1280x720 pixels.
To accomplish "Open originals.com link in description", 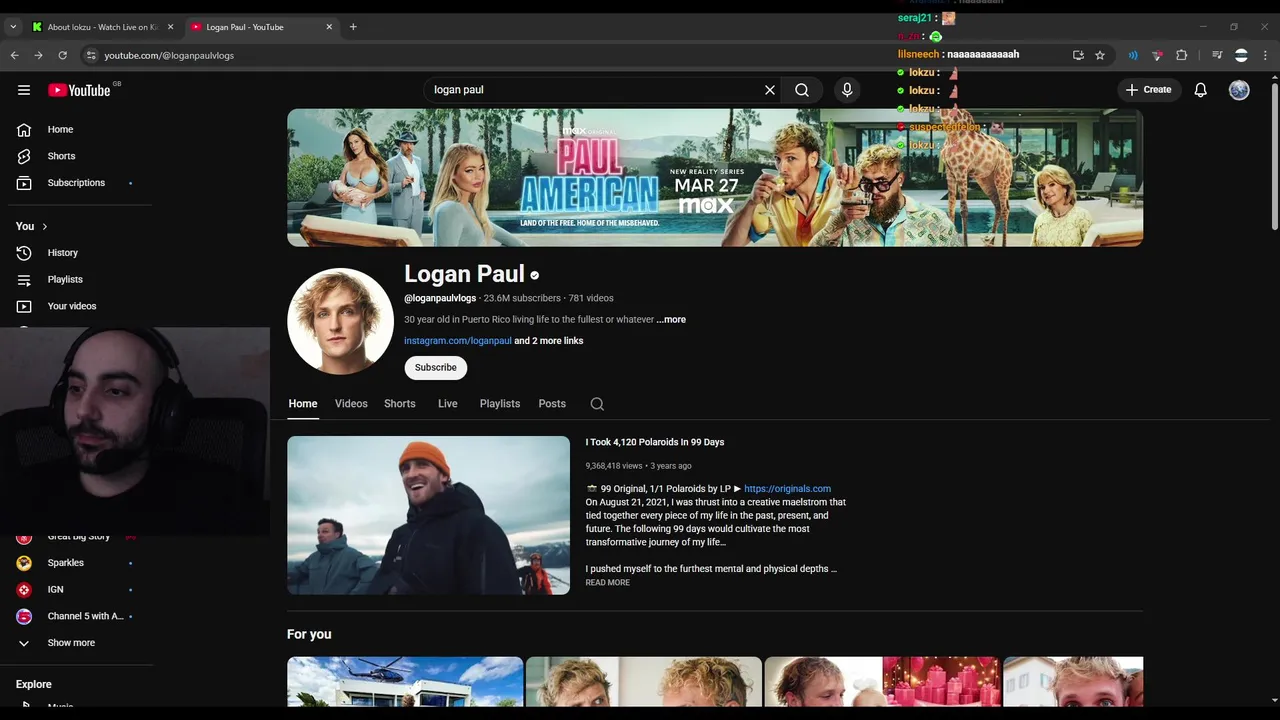I will pyautogui.click(x=787, y=489).
